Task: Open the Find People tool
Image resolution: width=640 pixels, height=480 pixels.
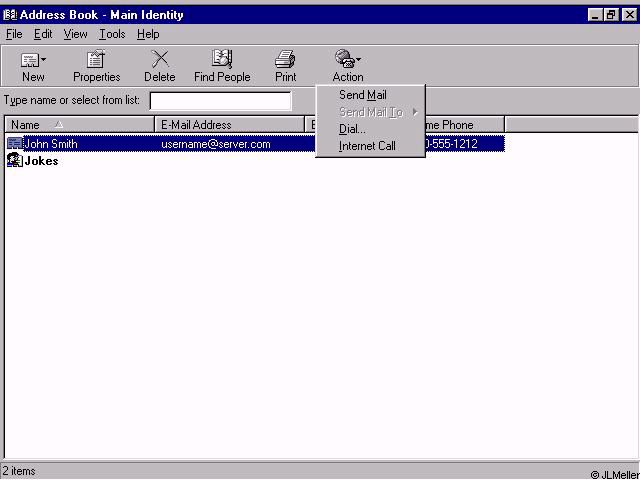Action: (222, 60)
